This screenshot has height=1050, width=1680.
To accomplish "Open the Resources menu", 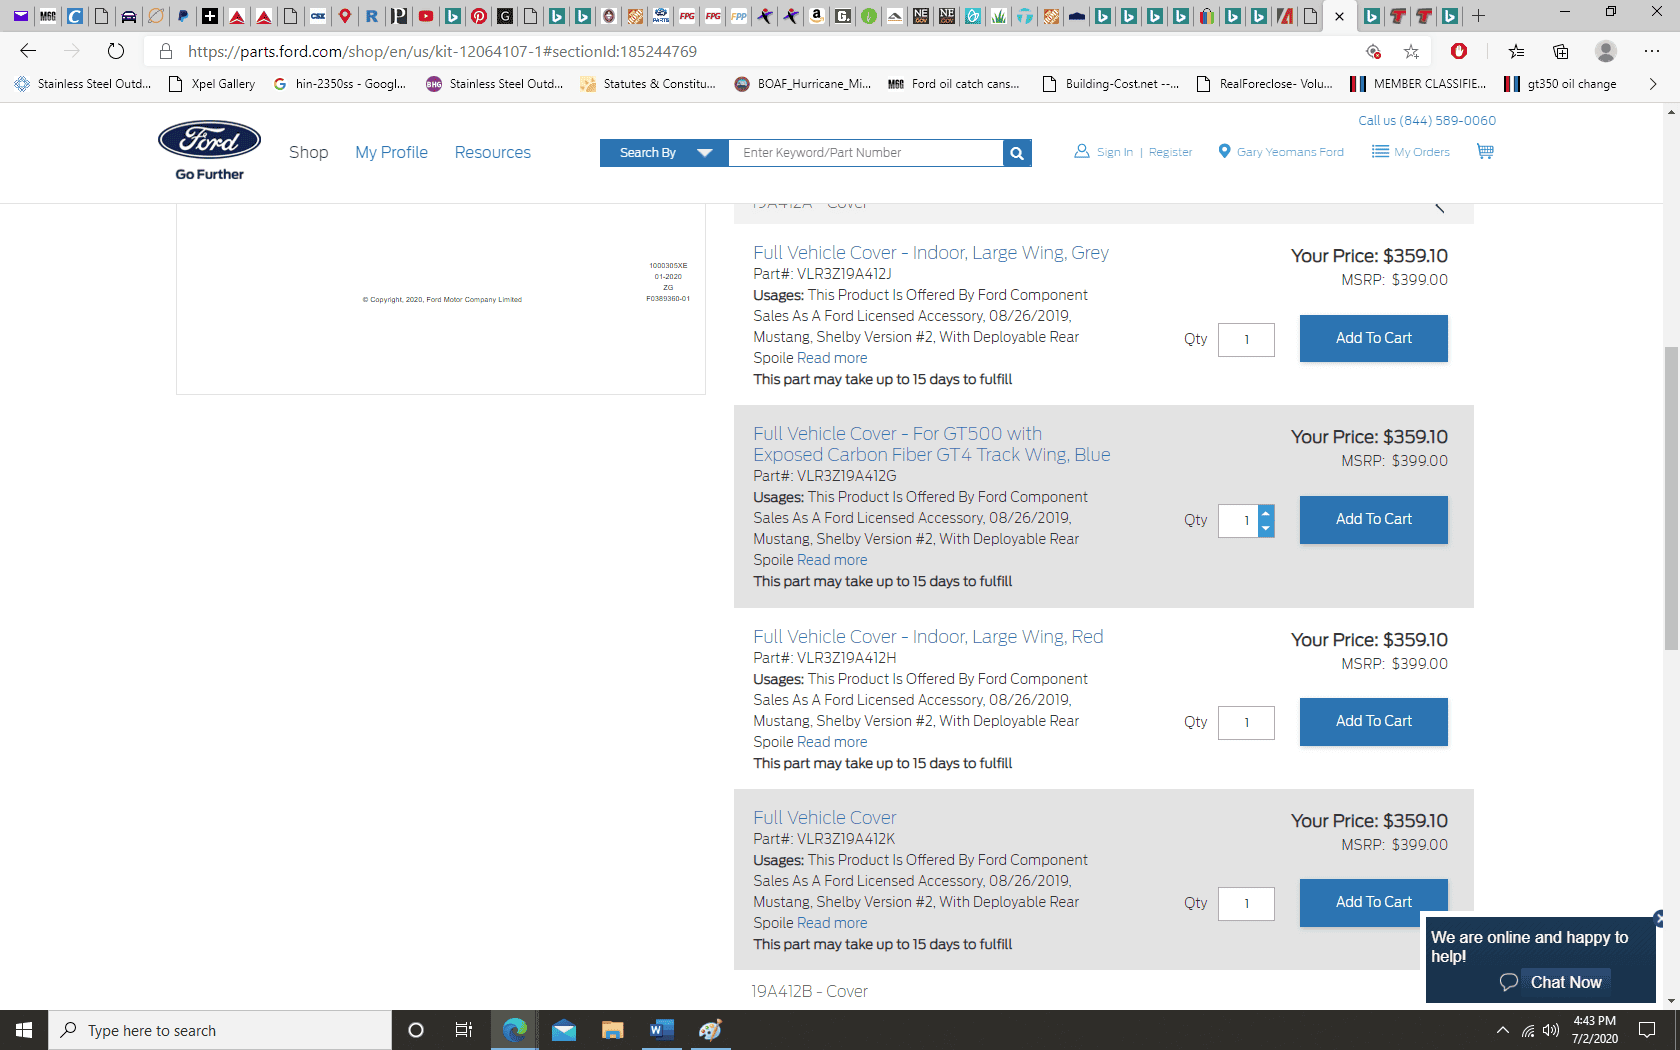I will pos(492,152).
